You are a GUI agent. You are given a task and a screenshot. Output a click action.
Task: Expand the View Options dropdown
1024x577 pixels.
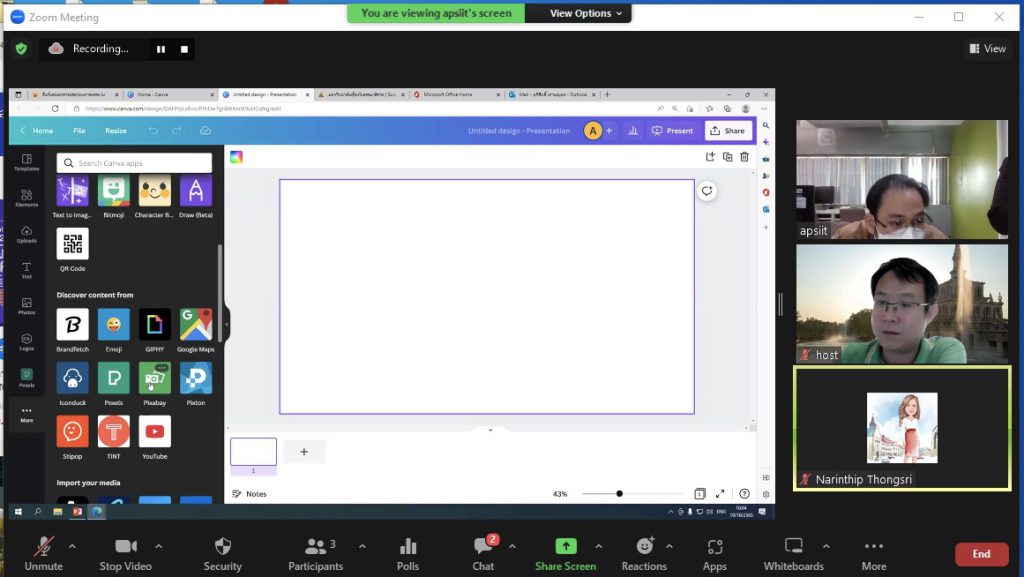pos(587,13)
